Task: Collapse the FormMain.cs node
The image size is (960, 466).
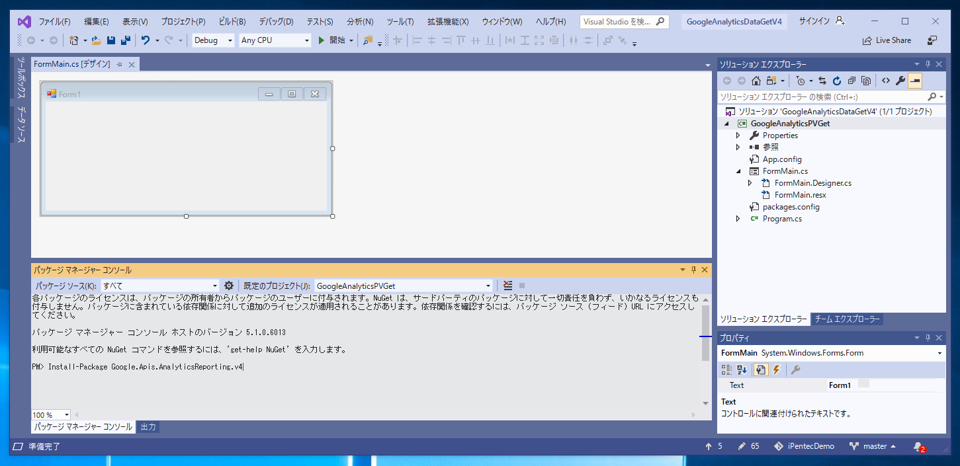Action: tap(738, 171)
